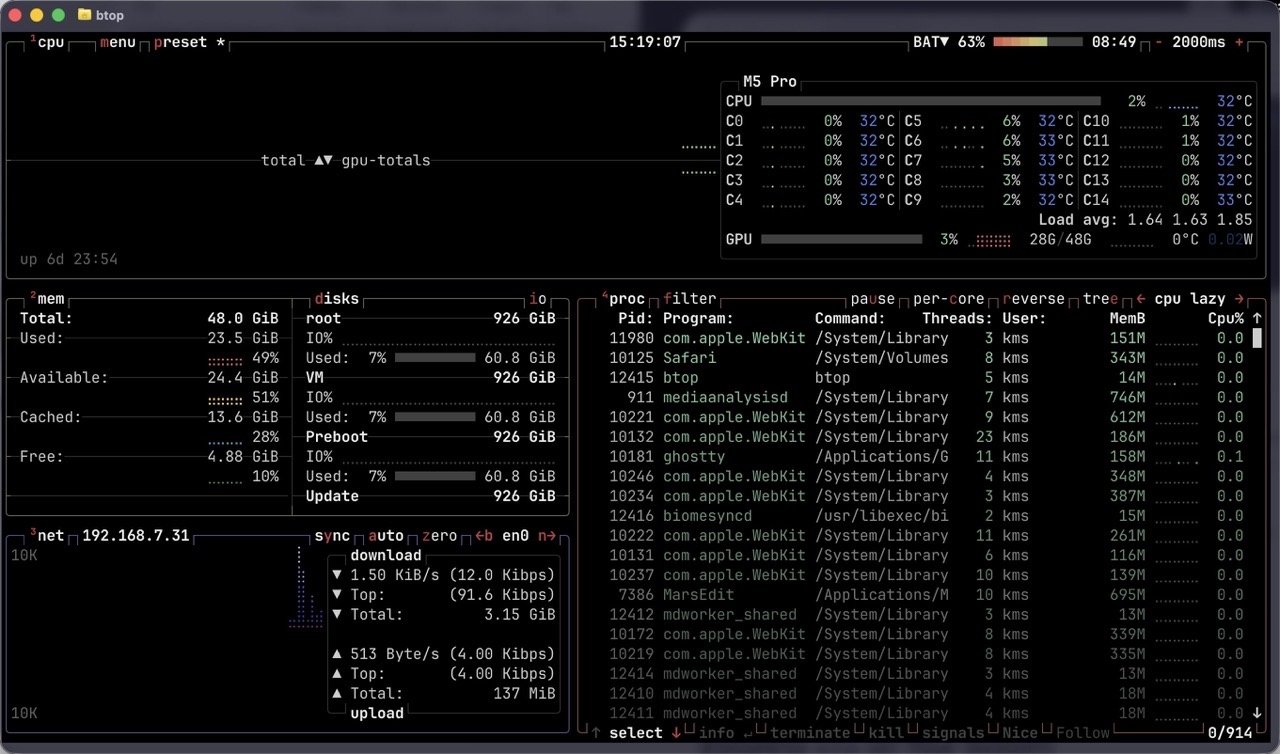Select the ghostty process row

tap(927, 457)
